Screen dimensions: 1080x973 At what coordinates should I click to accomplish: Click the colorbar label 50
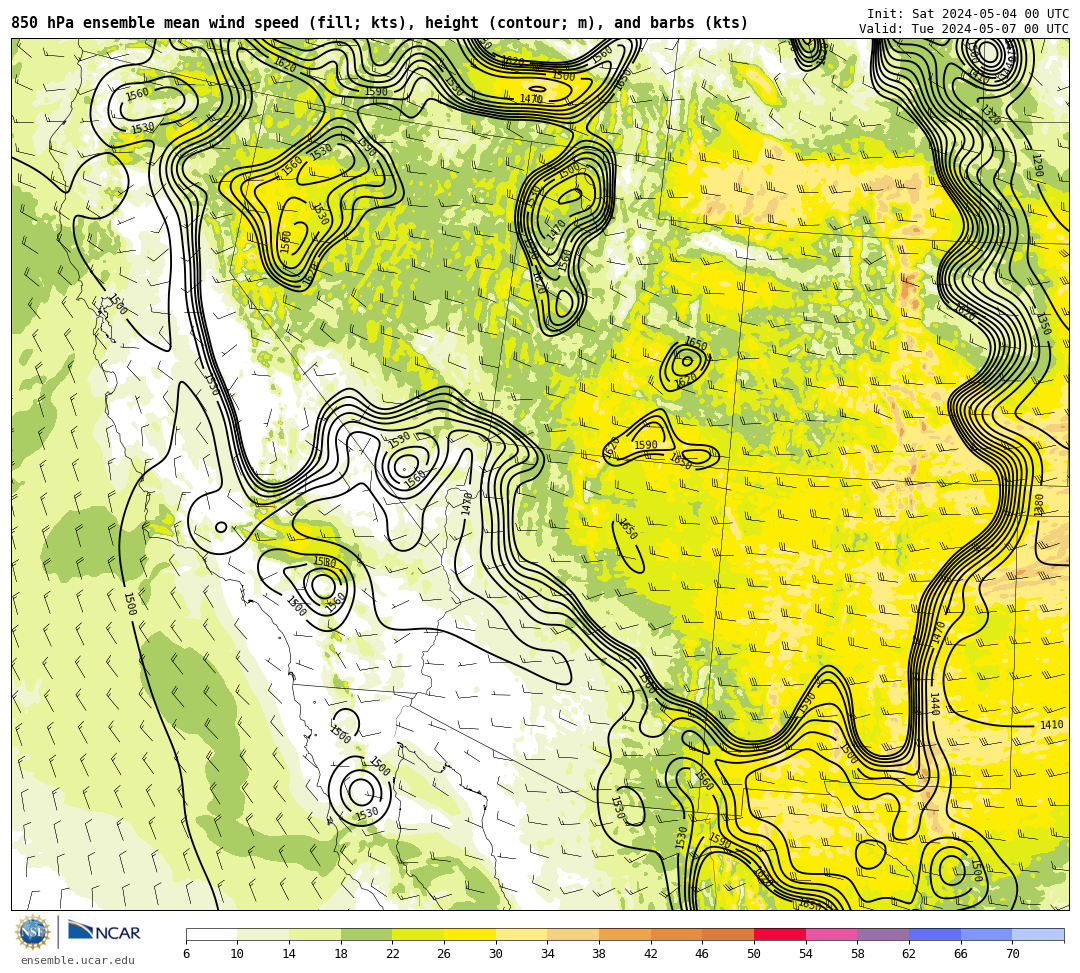pyautogui.click(x=754, y=954)
